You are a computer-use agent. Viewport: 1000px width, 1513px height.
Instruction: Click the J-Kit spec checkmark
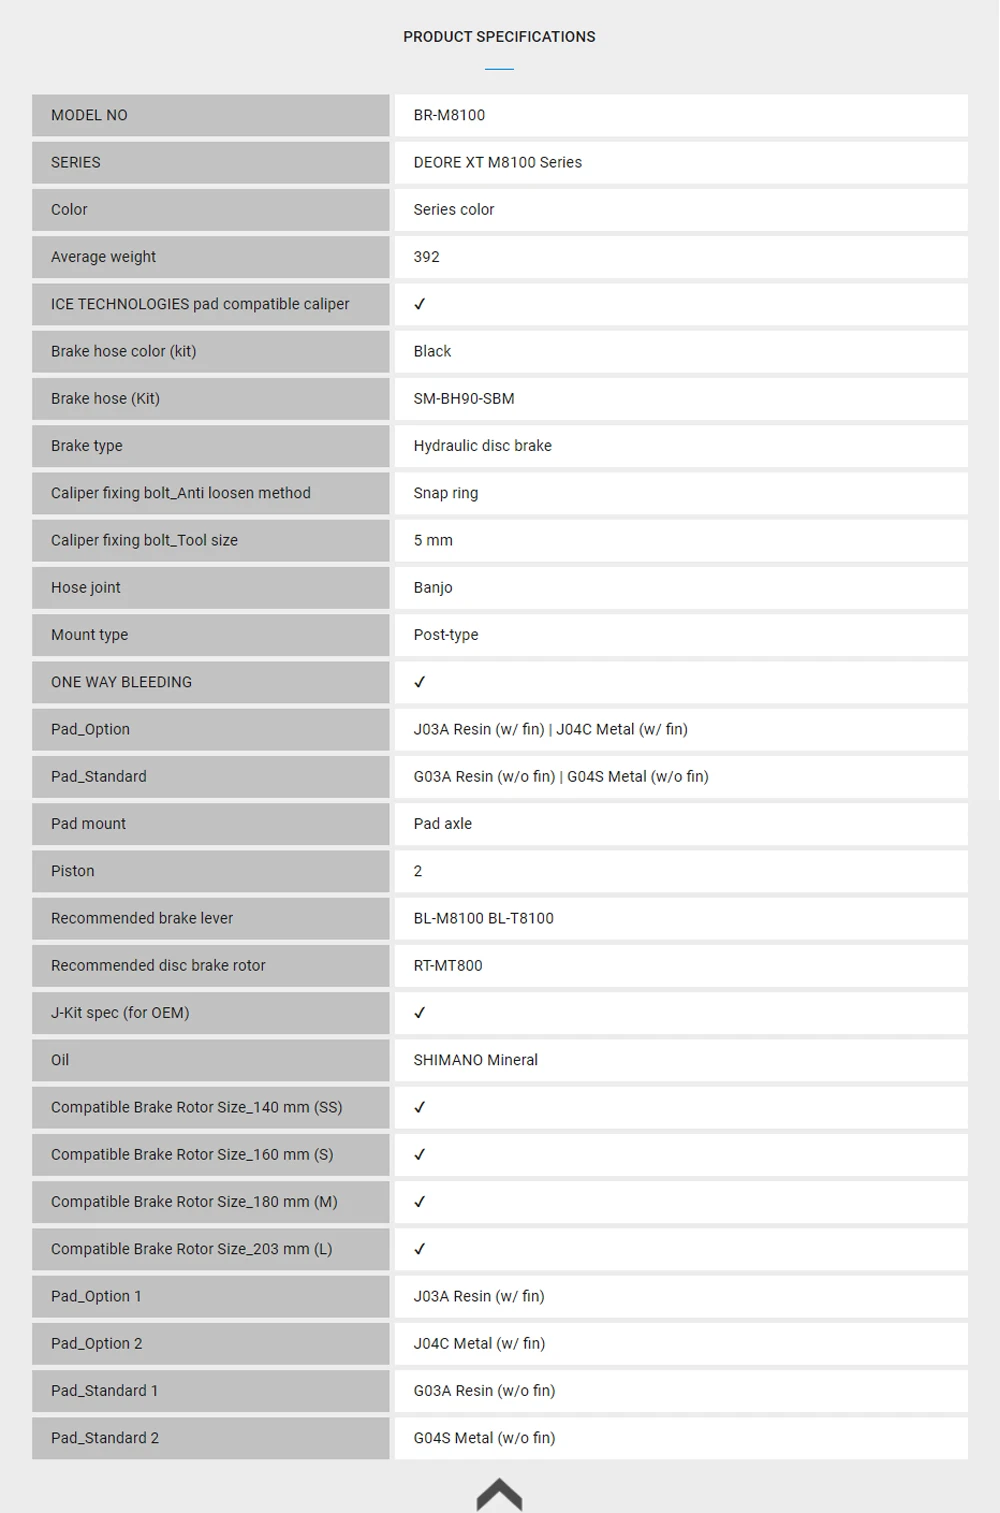[420, 1013]
